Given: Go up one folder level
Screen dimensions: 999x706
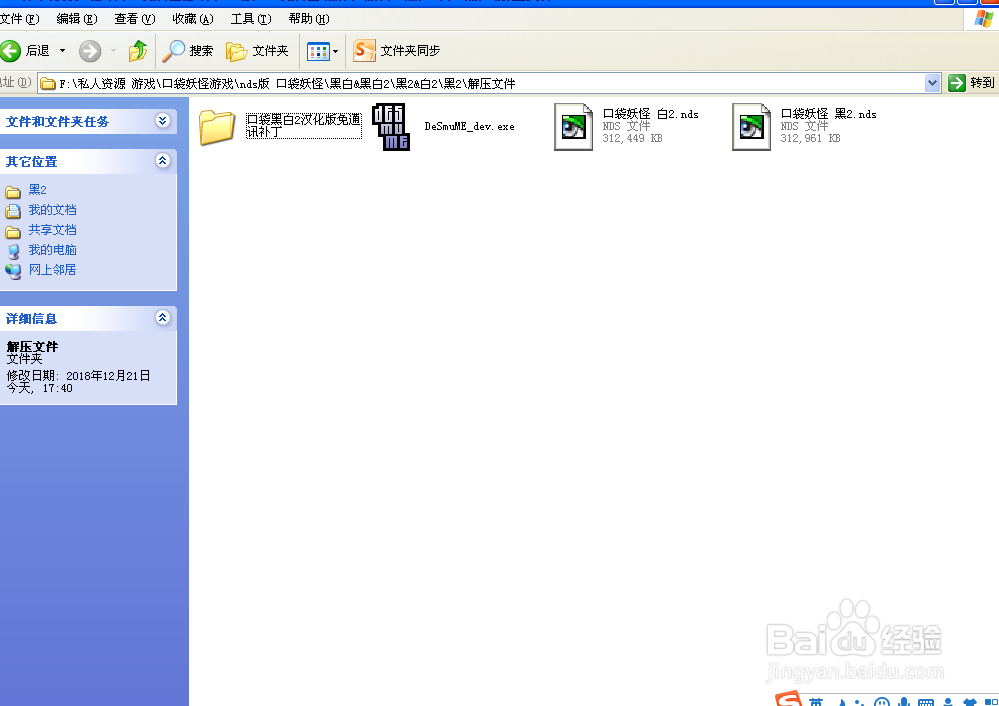Looking at the screenshot, I should click(x=138, y=50).
